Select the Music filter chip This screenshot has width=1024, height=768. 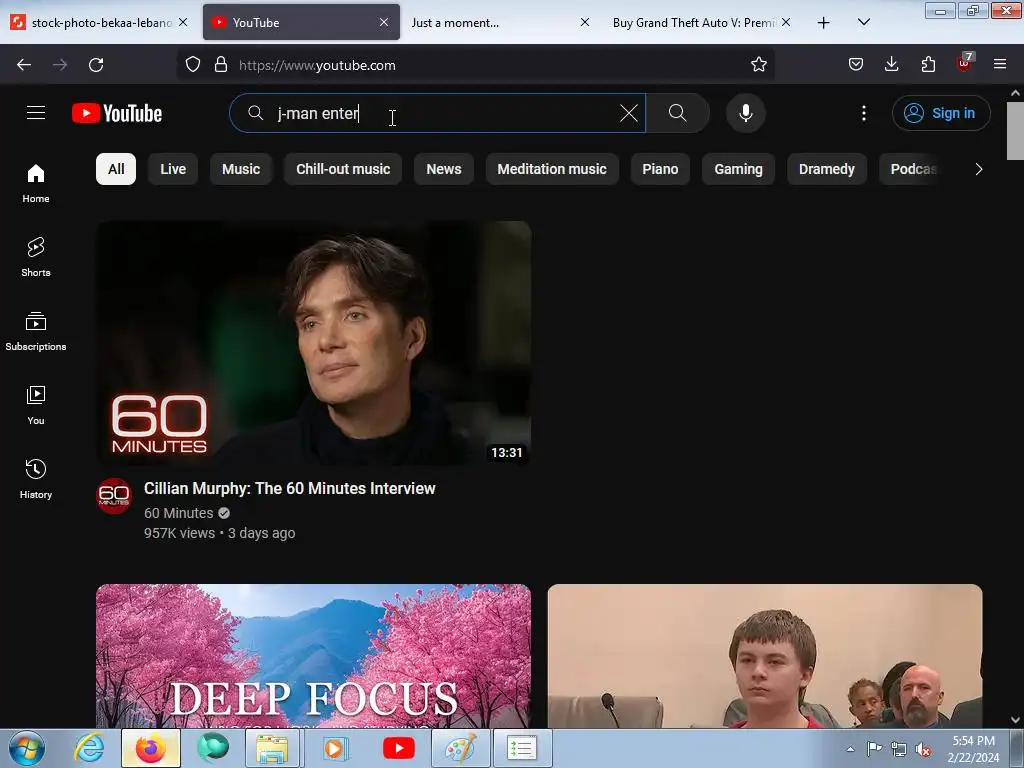point(241,169)
